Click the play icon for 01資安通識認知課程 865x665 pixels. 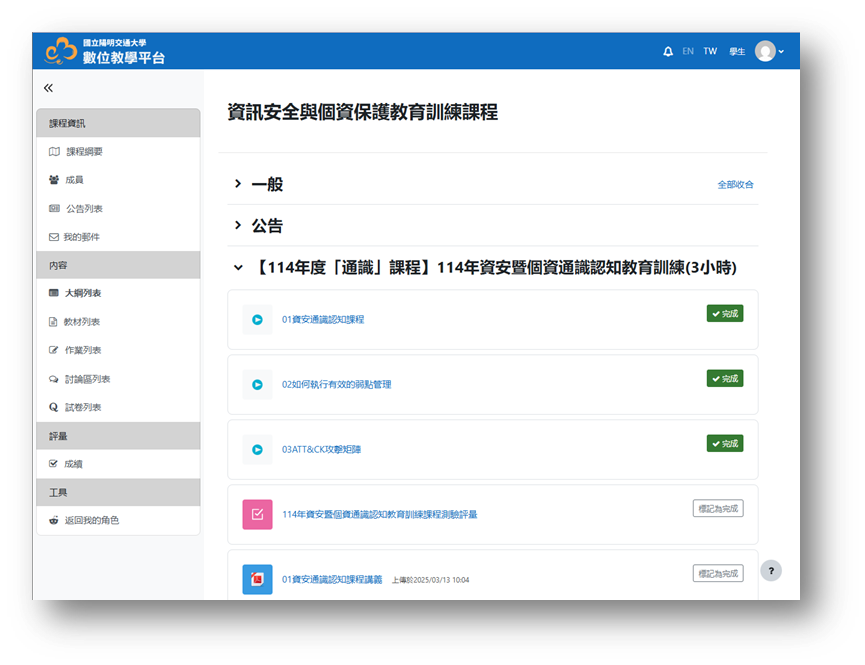257,320
